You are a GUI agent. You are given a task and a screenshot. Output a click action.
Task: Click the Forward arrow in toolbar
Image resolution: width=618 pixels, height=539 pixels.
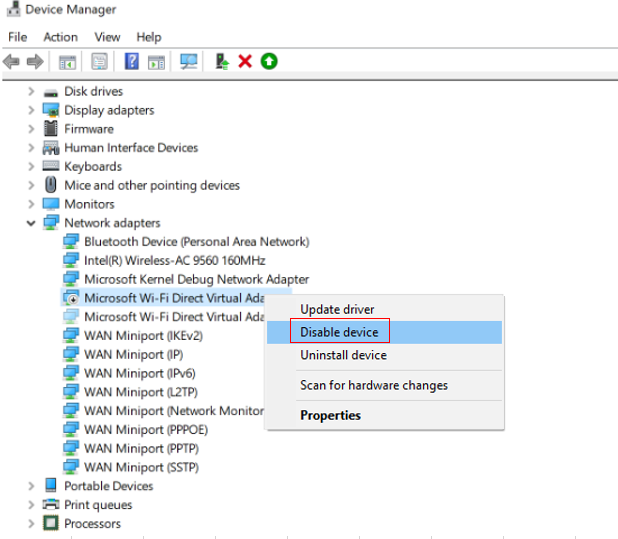(x=35, y=62)
